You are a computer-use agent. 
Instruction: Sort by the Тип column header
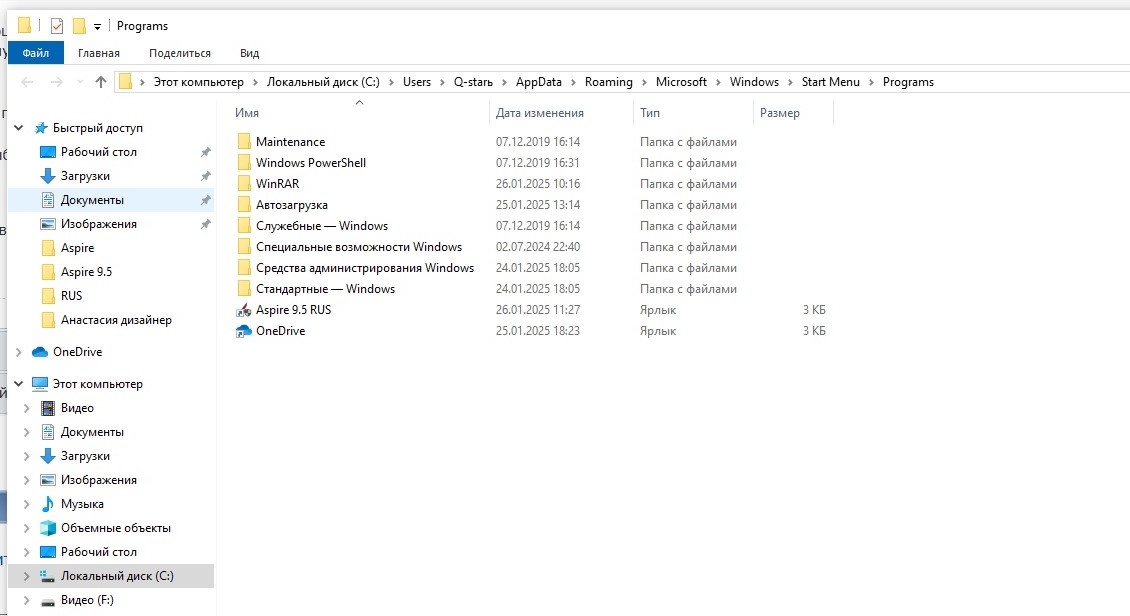[x=650, y=113]
